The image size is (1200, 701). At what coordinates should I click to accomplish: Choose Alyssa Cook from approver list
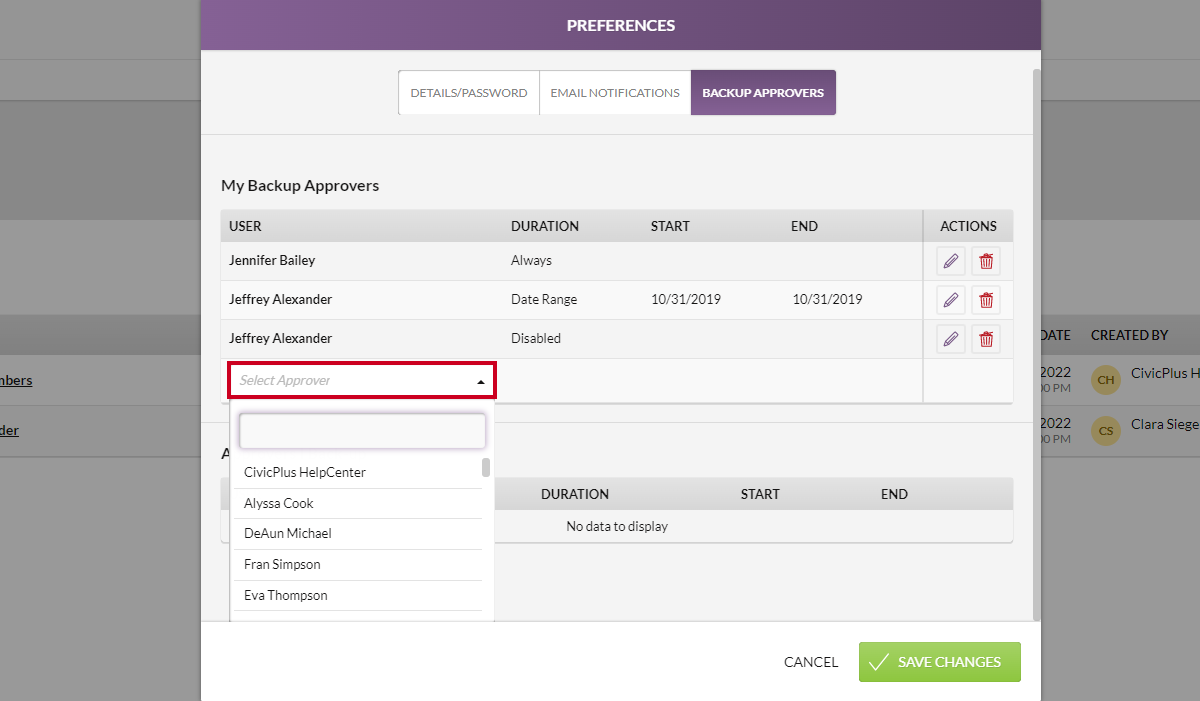click(358, 503)
